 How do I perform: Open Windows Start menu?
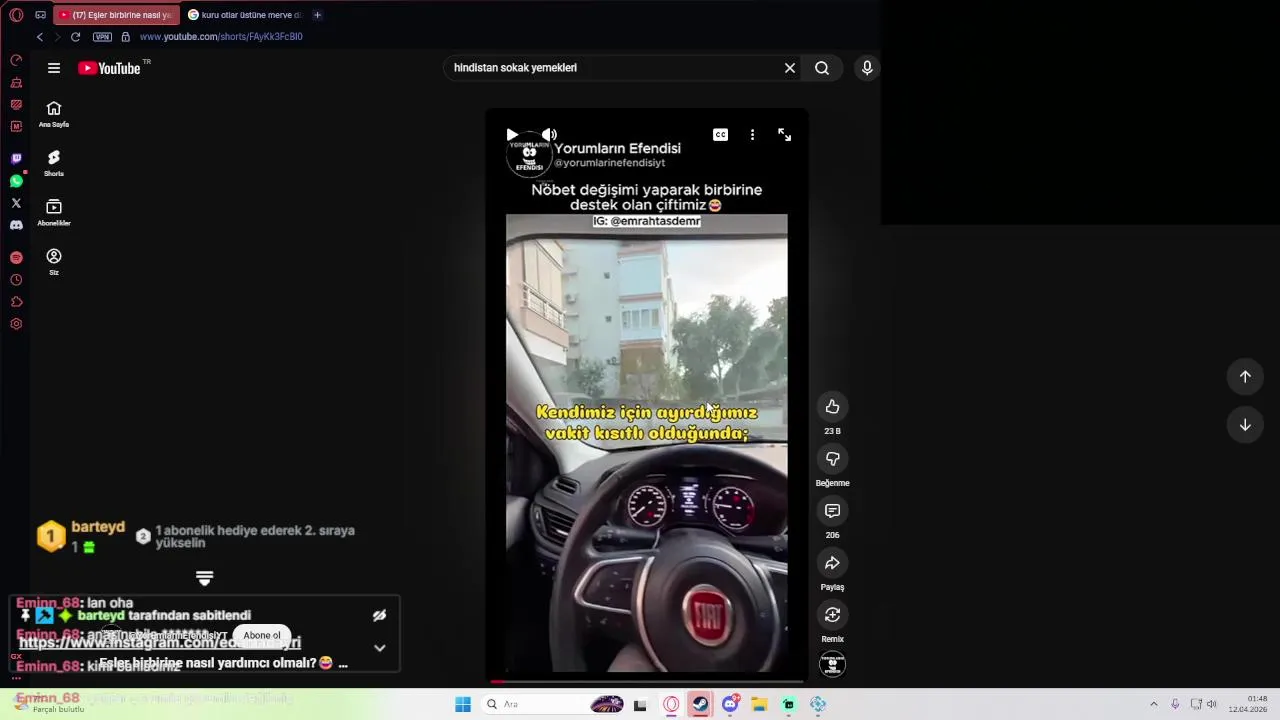tap(463, 704)
